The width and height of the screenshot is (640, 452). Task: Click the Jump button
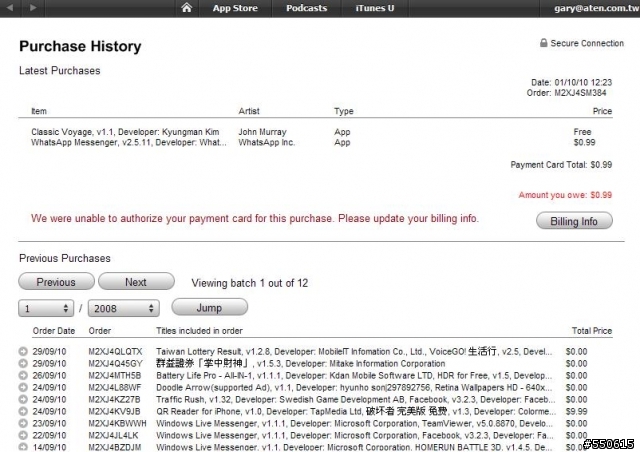(209, 307)
